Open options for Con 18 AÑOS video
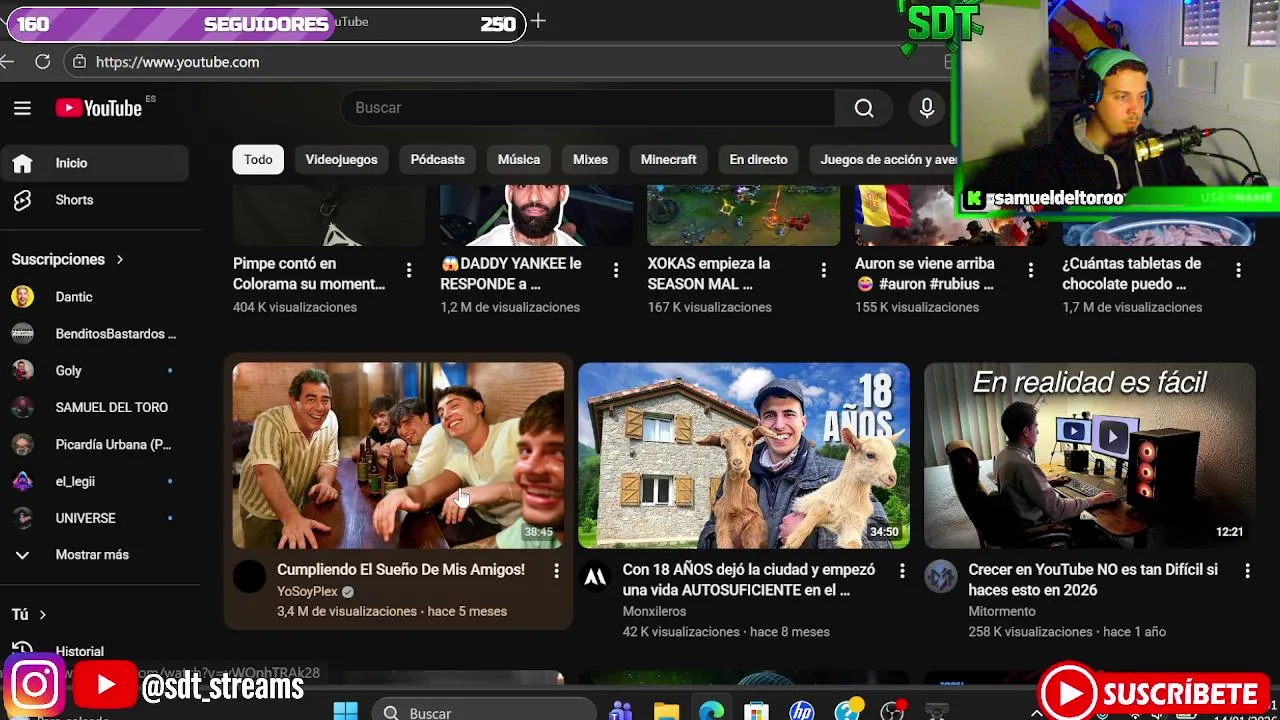 [x=902, y=570]
